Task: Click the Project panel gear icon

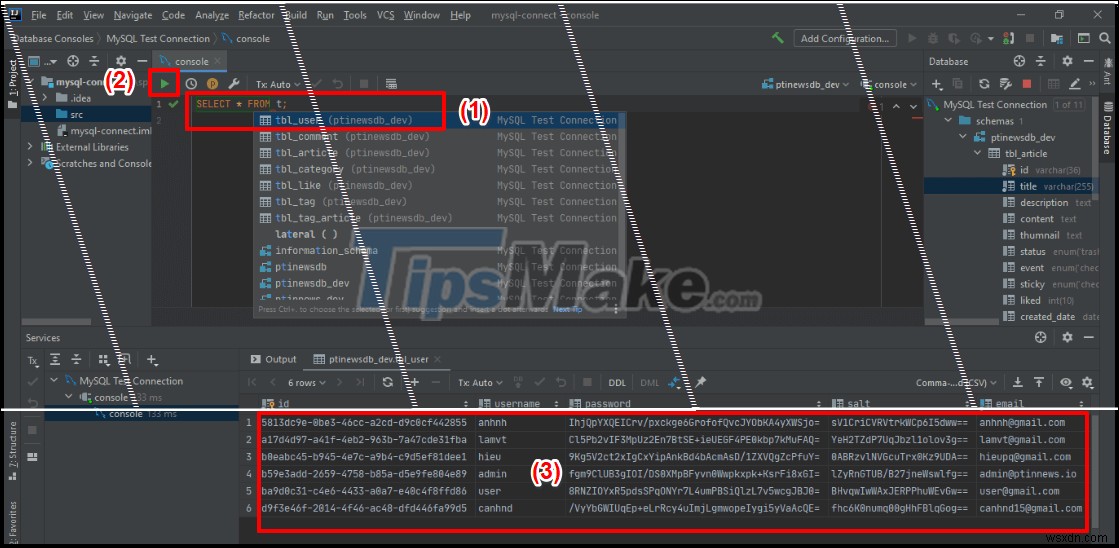Action: 121,61
